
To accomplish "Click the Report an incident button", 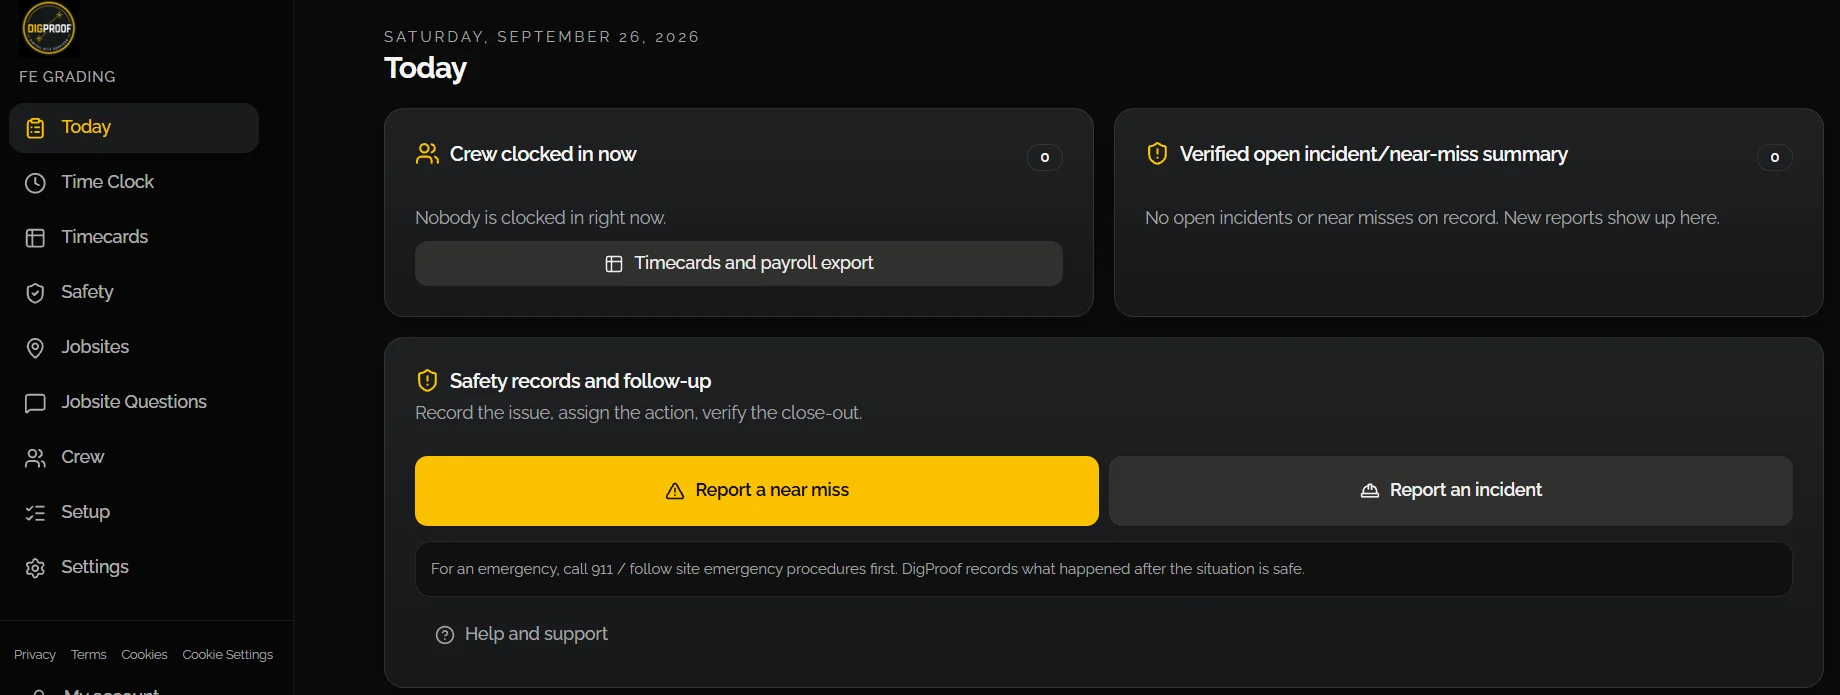I will [1451, 491].
